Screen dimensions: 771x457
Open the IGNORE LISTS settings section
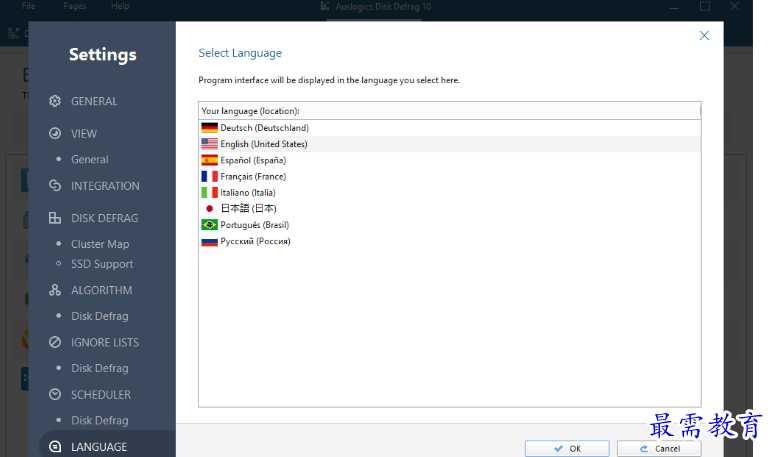tap(105, 342)
